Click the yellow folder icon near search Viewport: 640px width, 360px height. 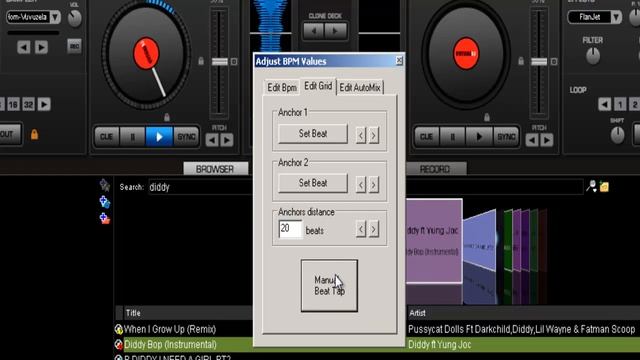604,187
